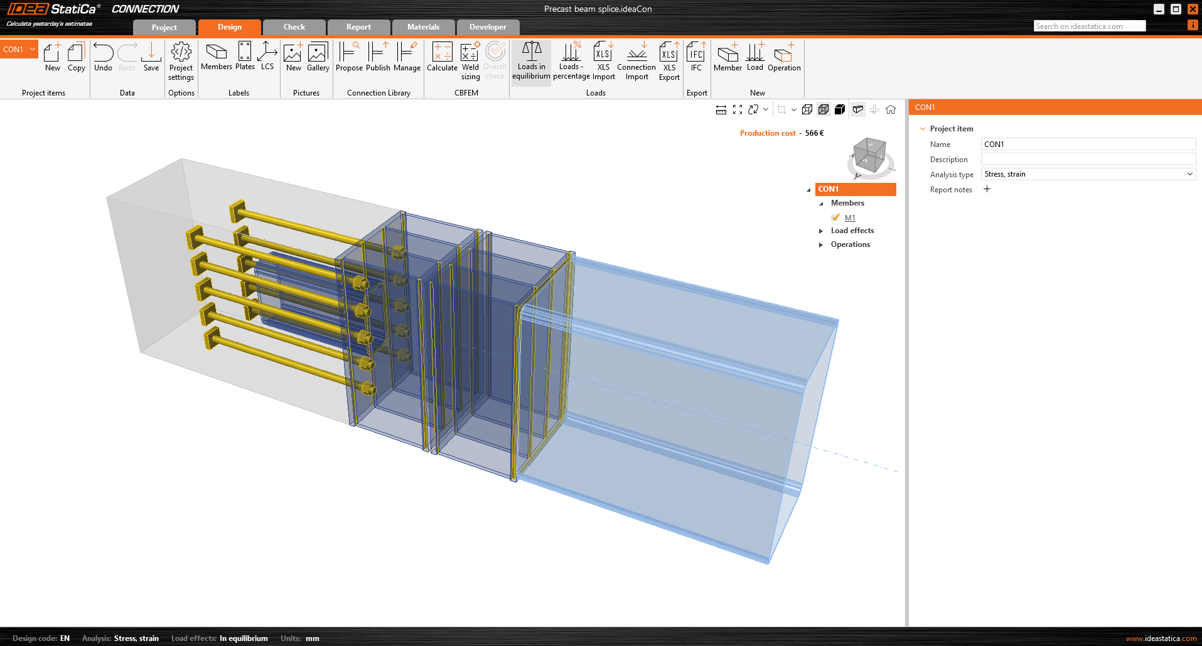Visit the www.ideastatica.com link
The height and width of the screenshot is (646, 1202).
click(1160, 638)
